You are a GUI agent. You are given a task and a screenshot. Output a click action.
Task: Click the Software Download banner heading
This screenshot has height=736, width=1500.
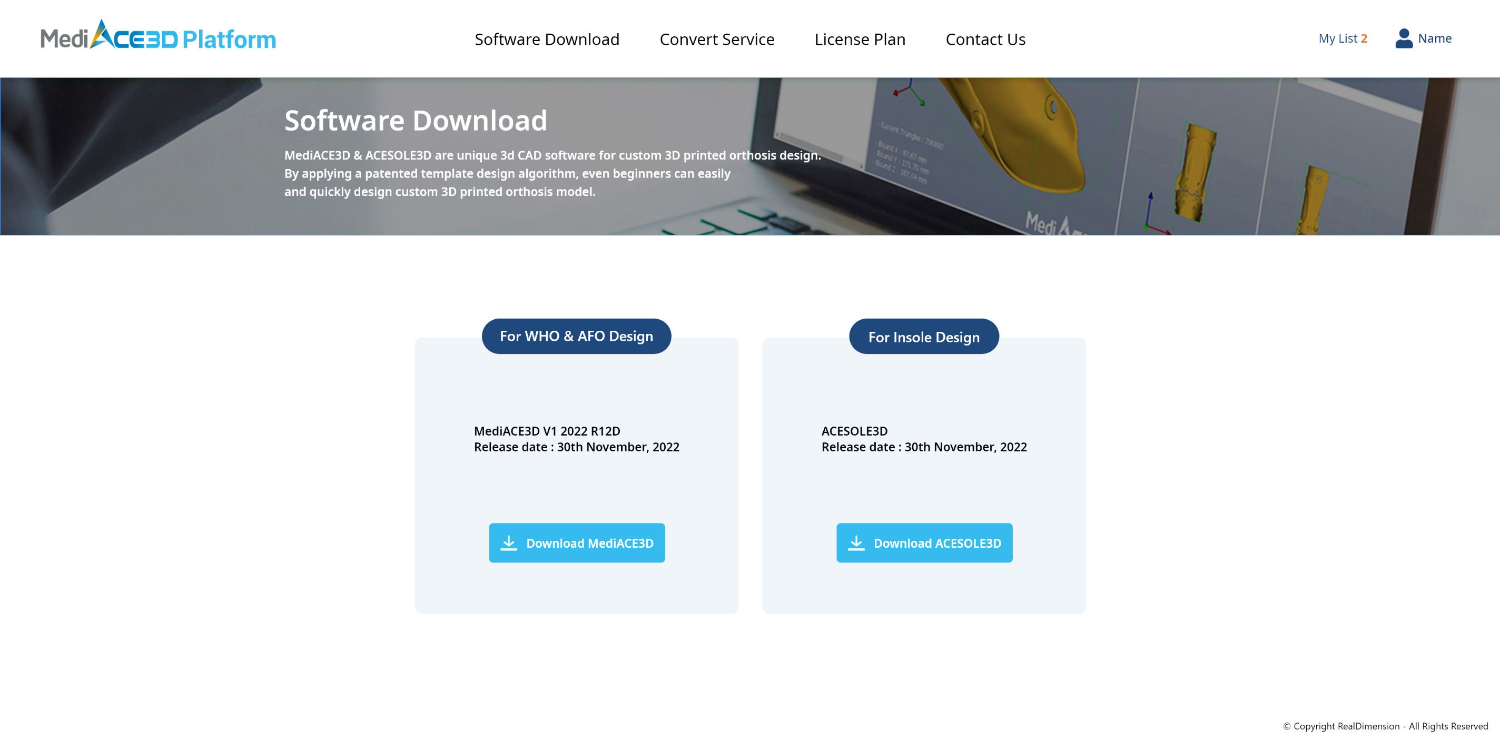416,120
